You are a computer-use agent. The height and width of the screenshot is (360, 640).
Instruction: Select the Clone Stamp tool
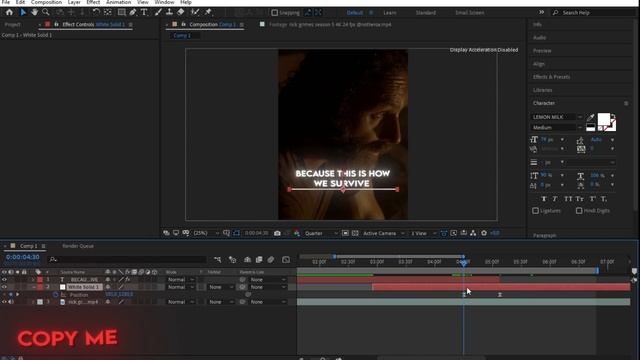click(169, 12)
